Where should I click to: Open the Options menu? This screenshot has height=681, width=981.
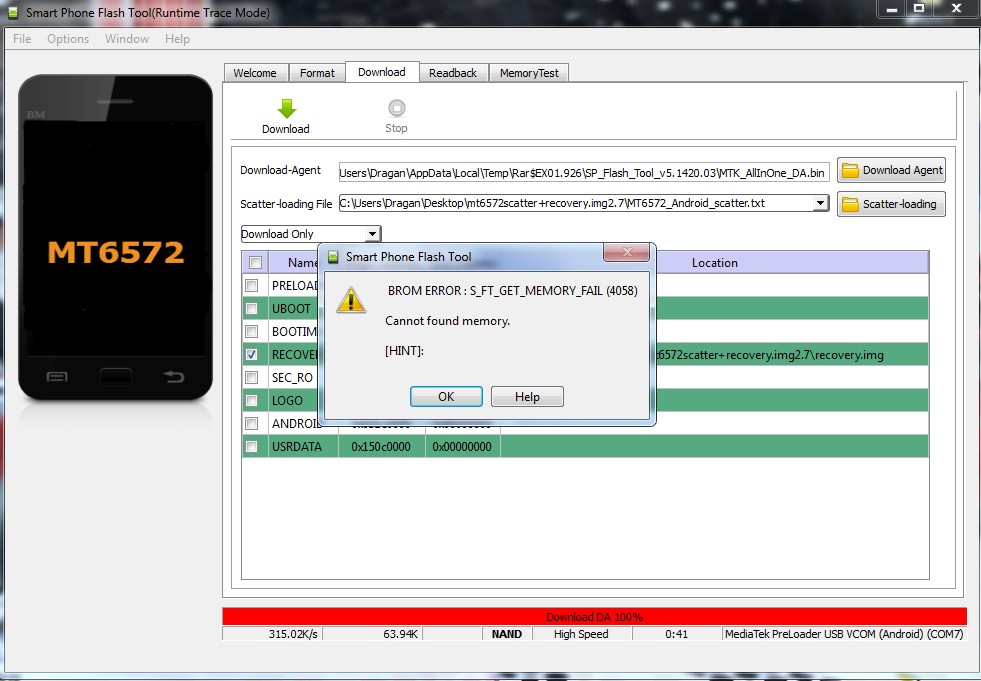point(68,39)
